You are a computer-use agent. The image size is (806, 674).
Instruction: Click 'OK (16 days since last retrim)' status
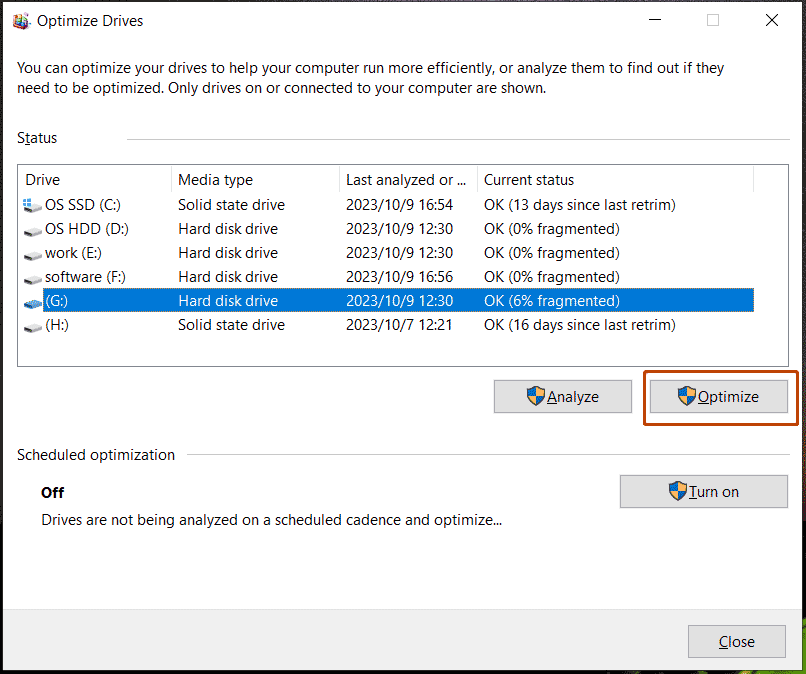(x=579, y=325)
